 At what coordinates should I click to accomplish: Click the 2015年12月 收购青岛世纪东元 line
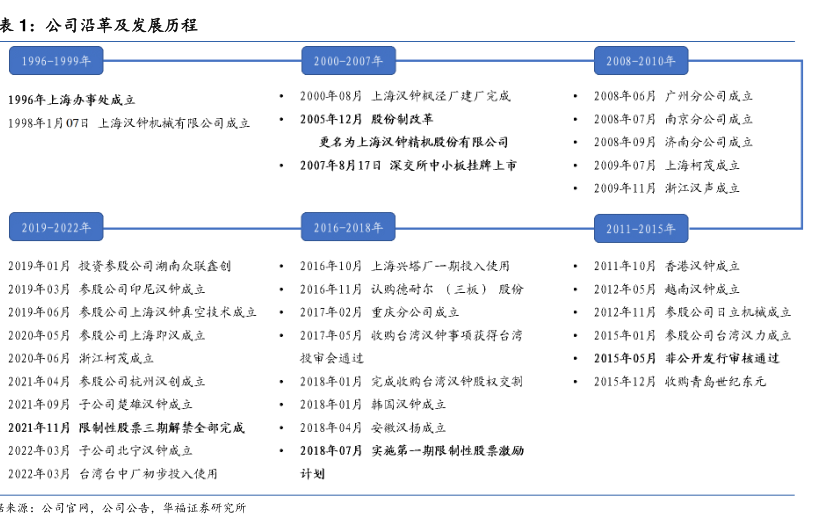[x=680, y=381]
